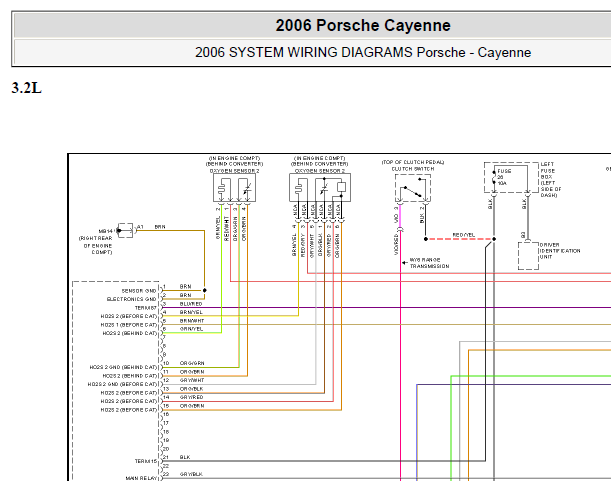Click the four-wire oxygen sensor symbol

click(x=235, y=187)
